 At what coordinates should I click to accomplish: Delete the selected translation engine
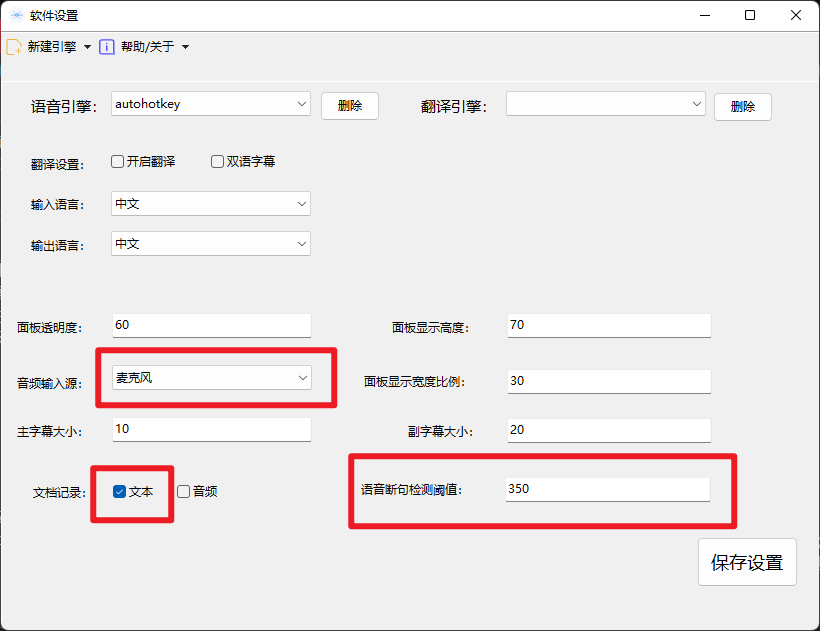(743, 107)
